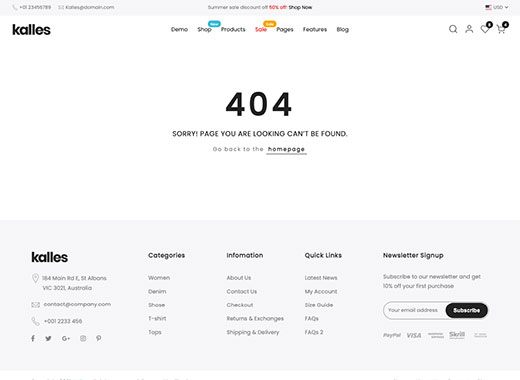Open the Latest News link
This screenshot has height=380, width=520.
point(321,278)
